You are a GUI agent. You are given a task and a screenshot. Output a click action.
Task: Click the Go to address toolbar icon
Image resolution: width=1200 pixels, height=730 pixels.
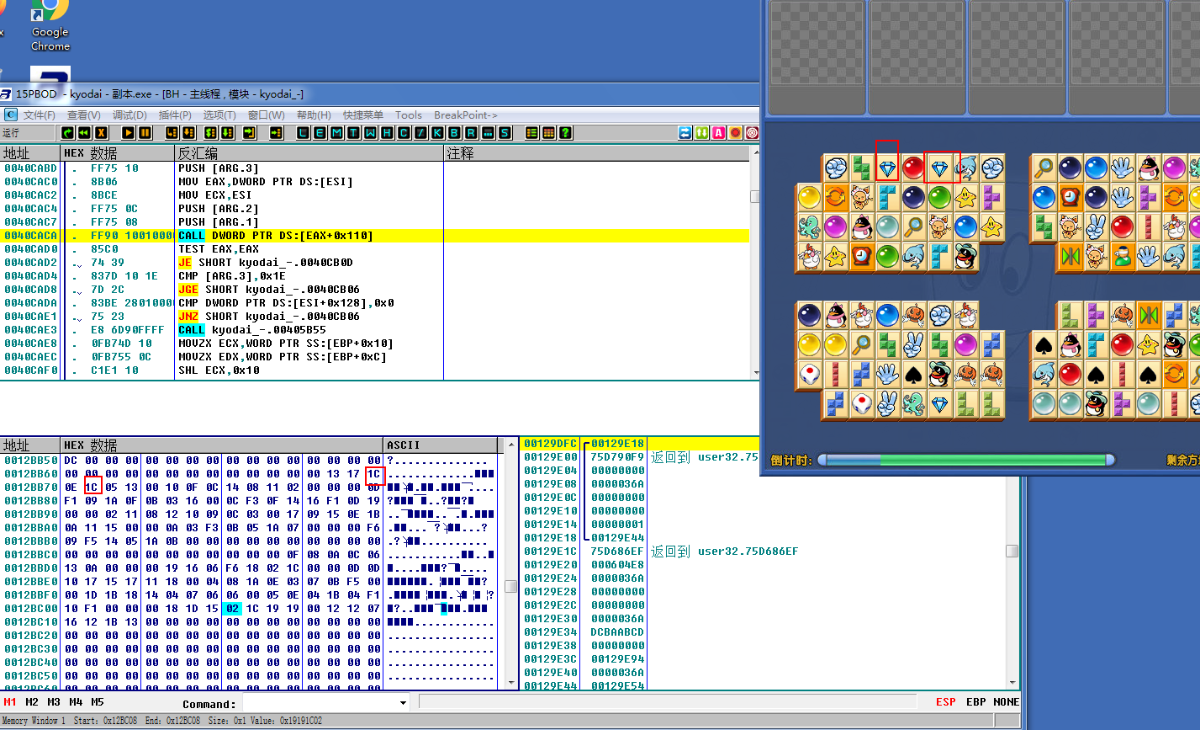pyautogui.click(x=275, y=132)
